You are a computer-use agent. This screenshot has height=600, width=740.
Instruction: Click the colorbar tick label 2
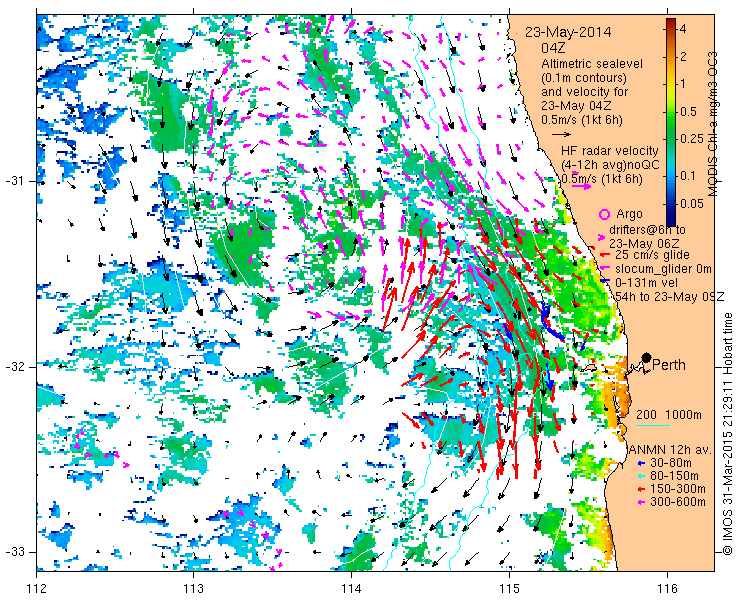683,57
